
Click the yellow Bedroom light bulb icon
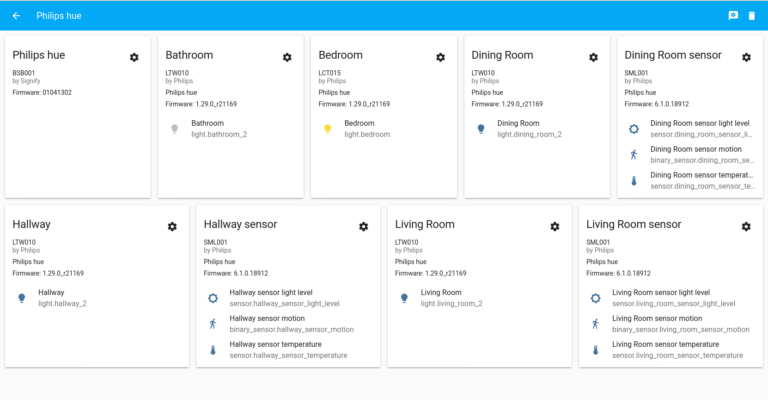coord(328,129)
